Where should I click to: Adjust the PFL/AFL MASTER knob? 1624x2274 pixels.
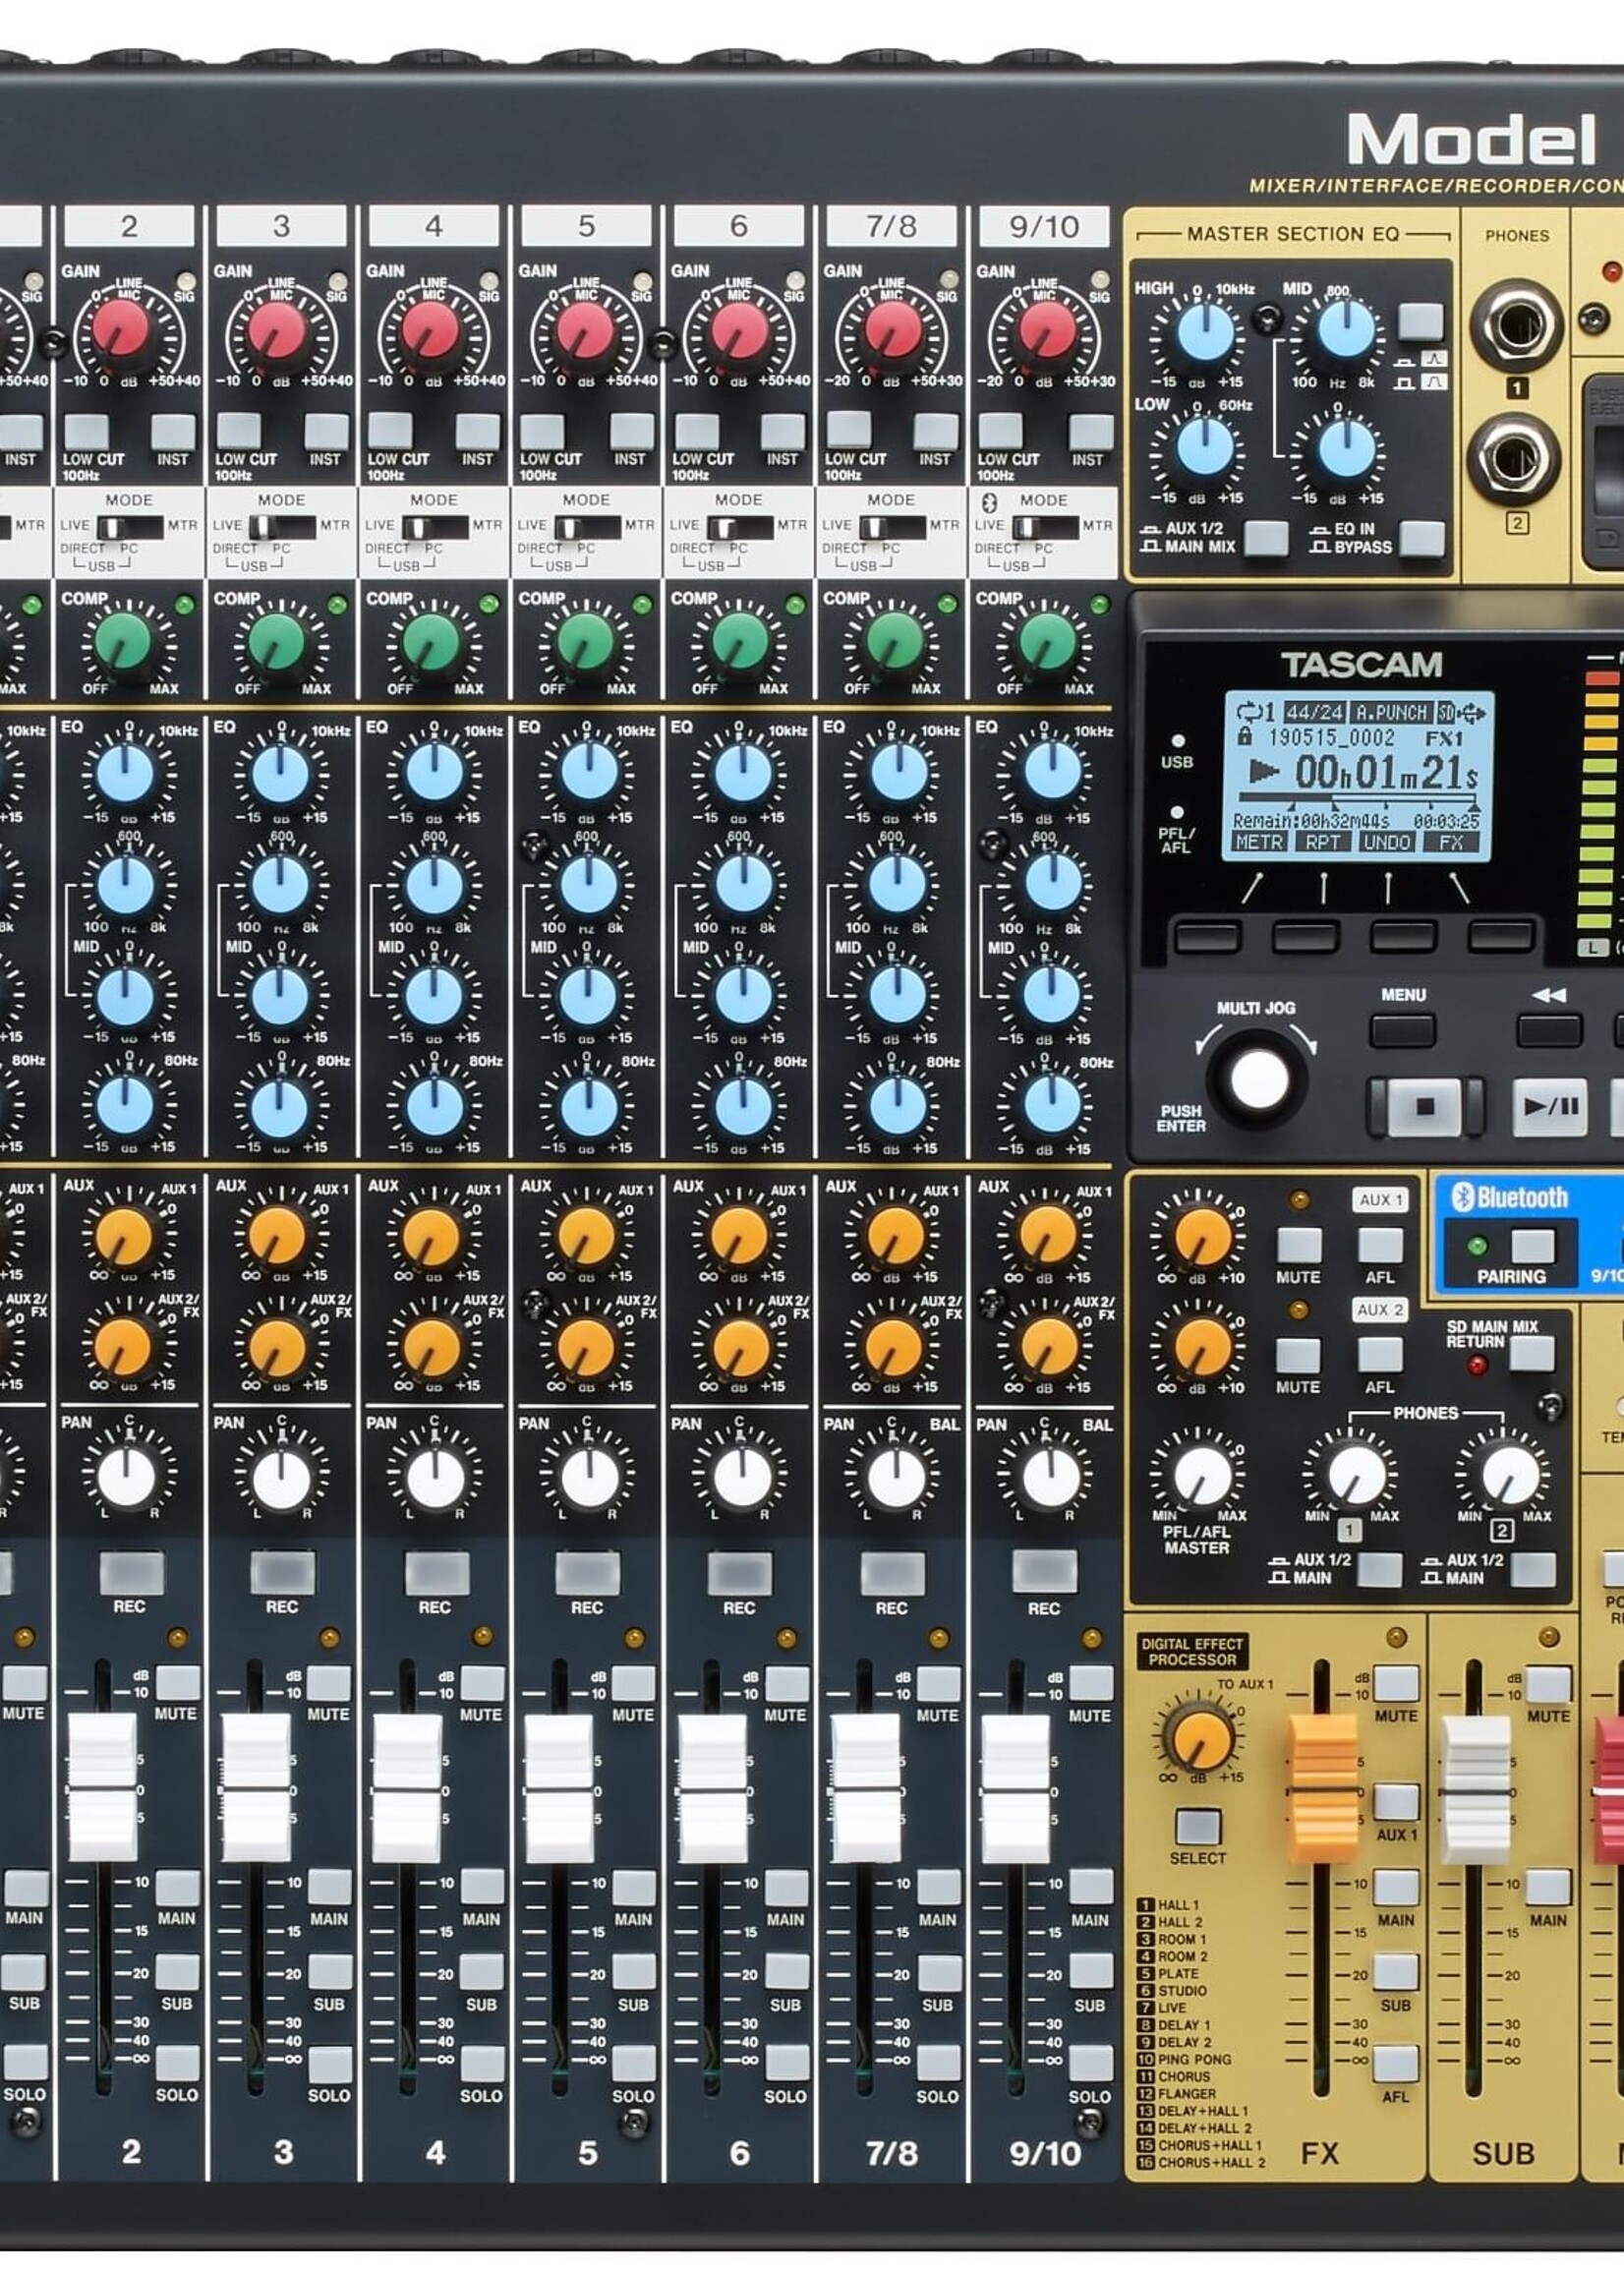coord(1201,1475)
